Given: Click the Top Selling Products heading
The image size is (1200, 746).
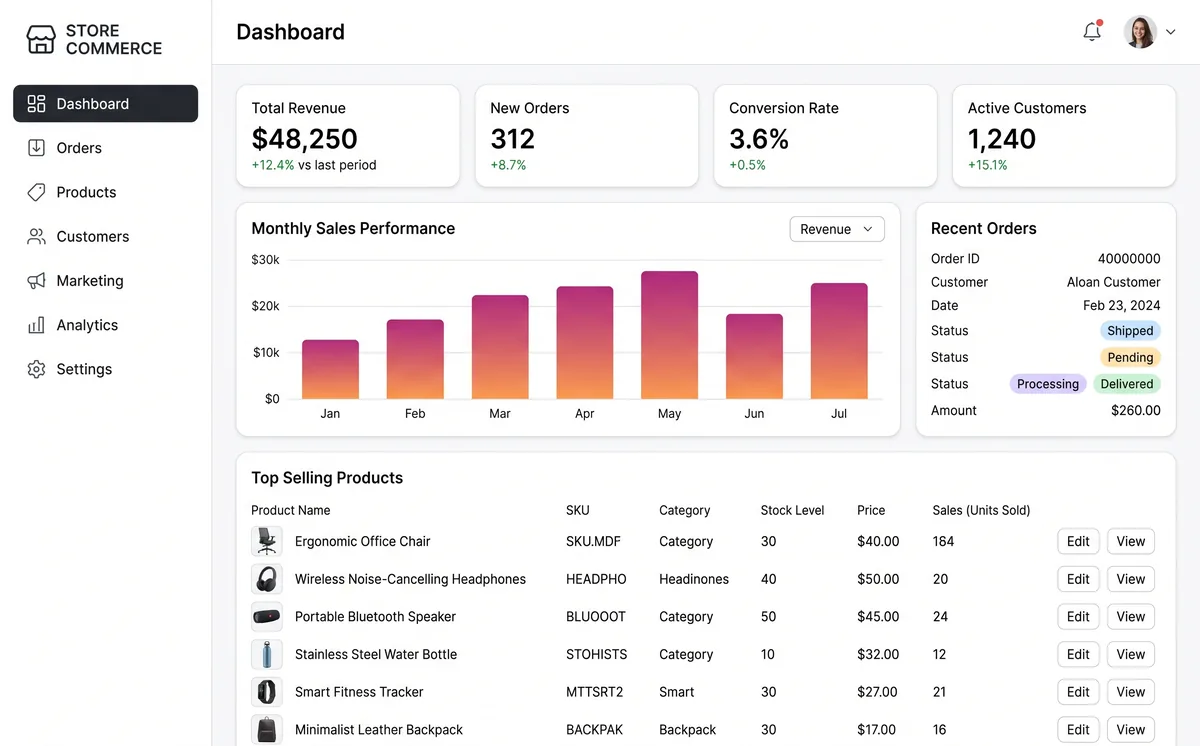Looking at the screenshot, I should point(327,478).
